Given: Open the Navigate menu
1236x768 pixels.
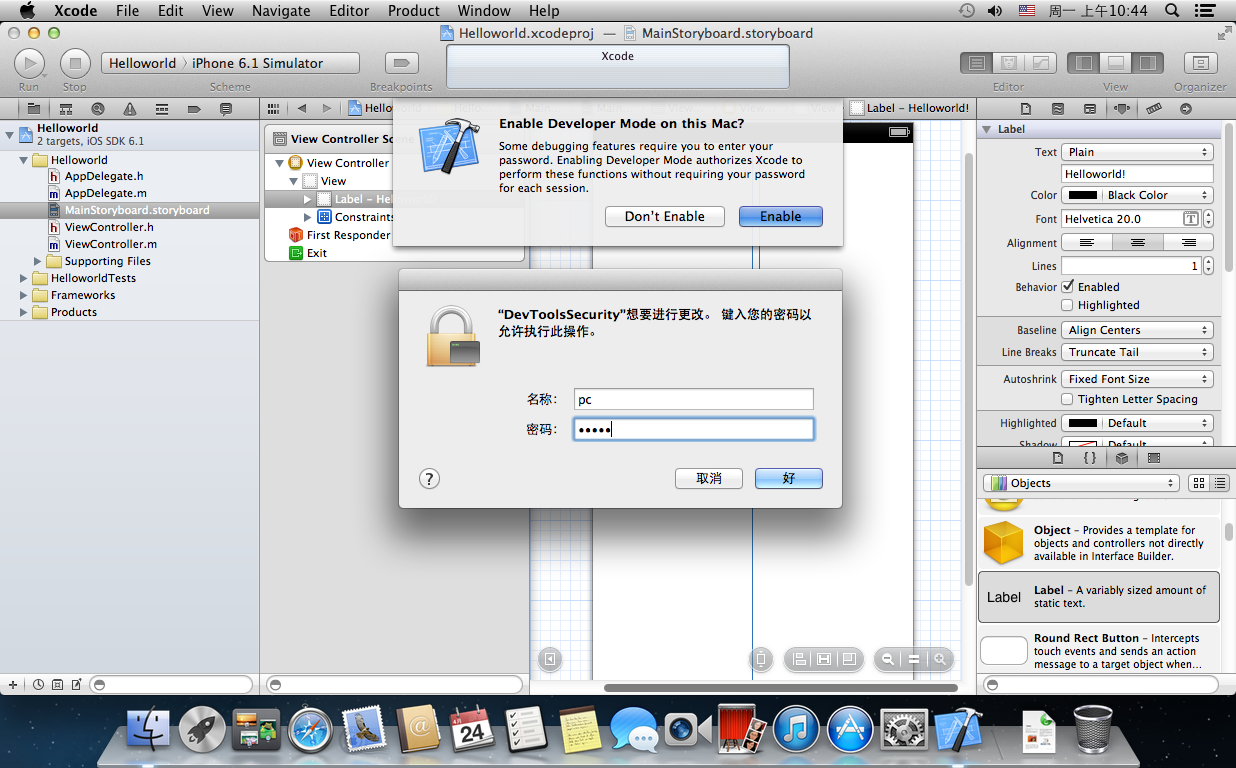Looking at the screenshot, I should 281,11.
